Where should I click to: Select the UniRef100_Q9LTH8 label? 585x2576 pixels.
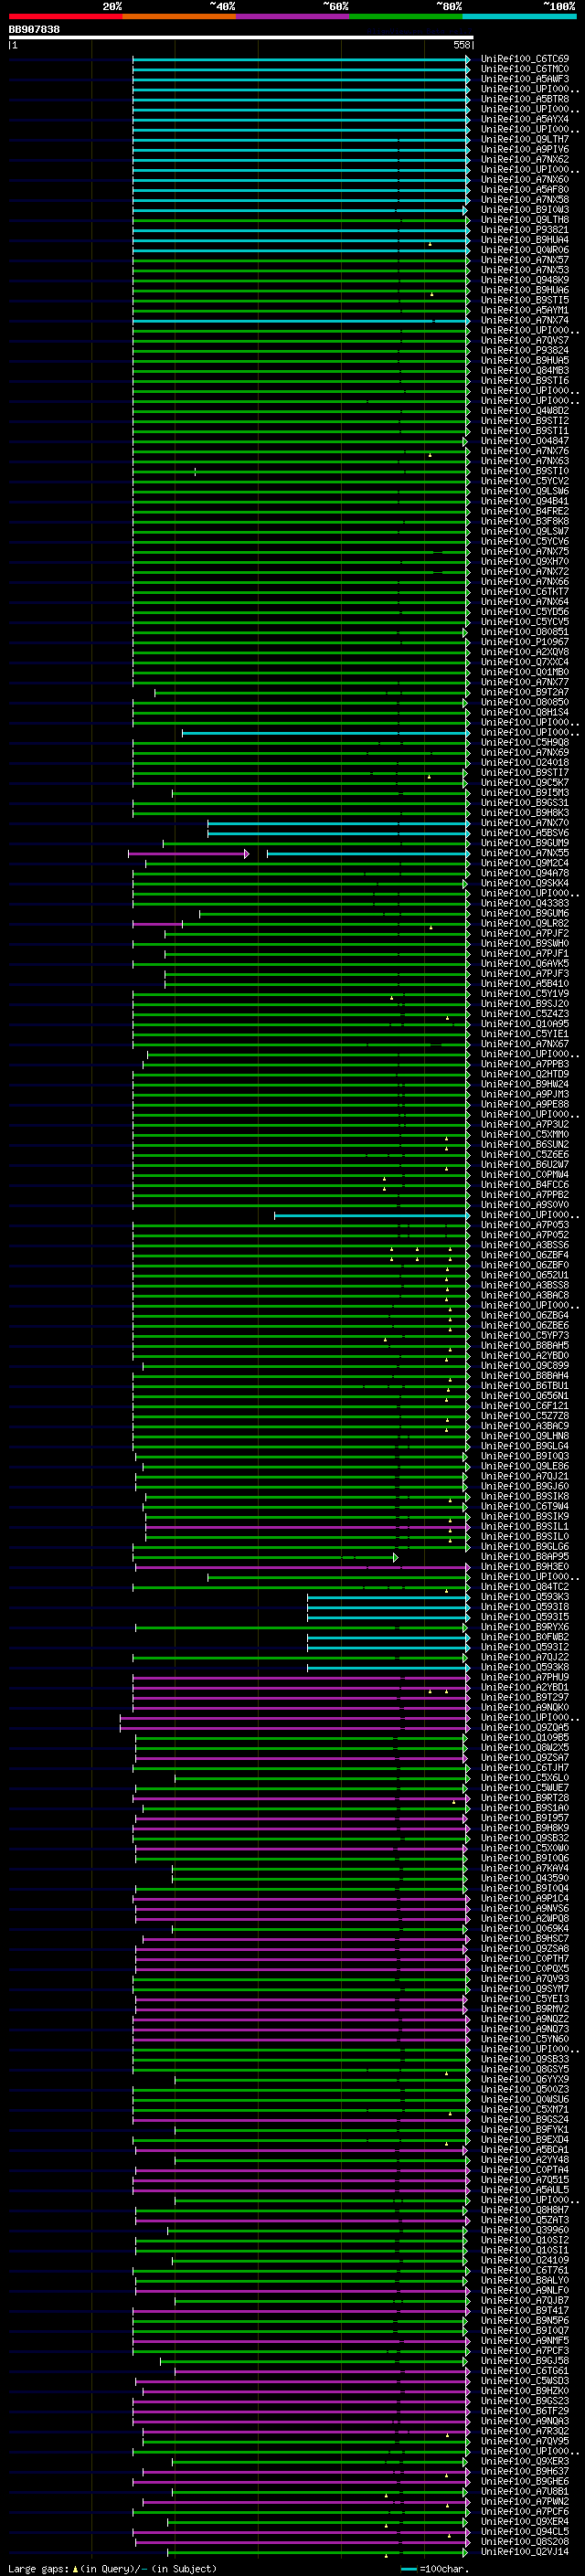pyautogui.click(x=525, y=220)
